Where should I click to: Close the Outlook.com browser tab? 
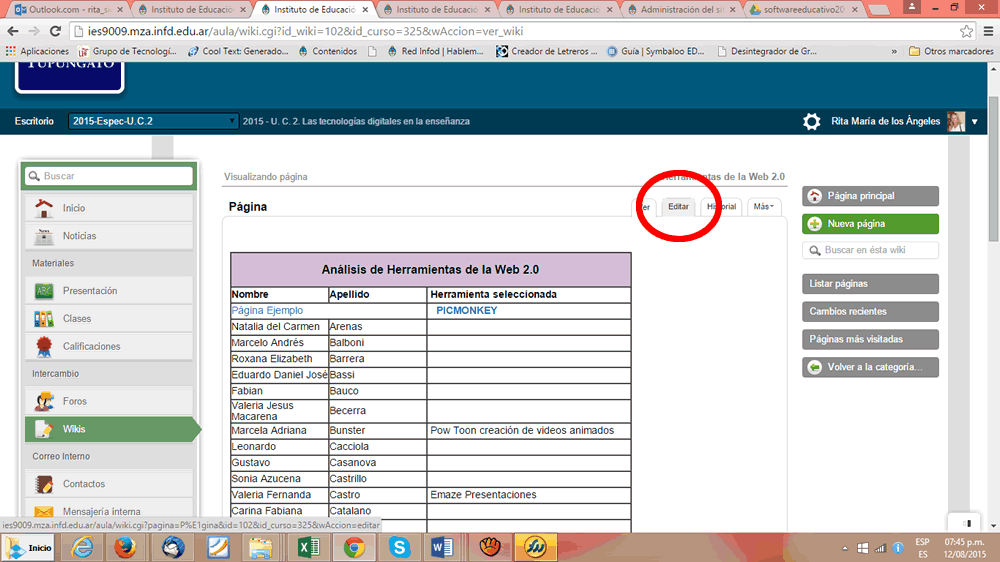pyautogui.click(x=120, y=10)
